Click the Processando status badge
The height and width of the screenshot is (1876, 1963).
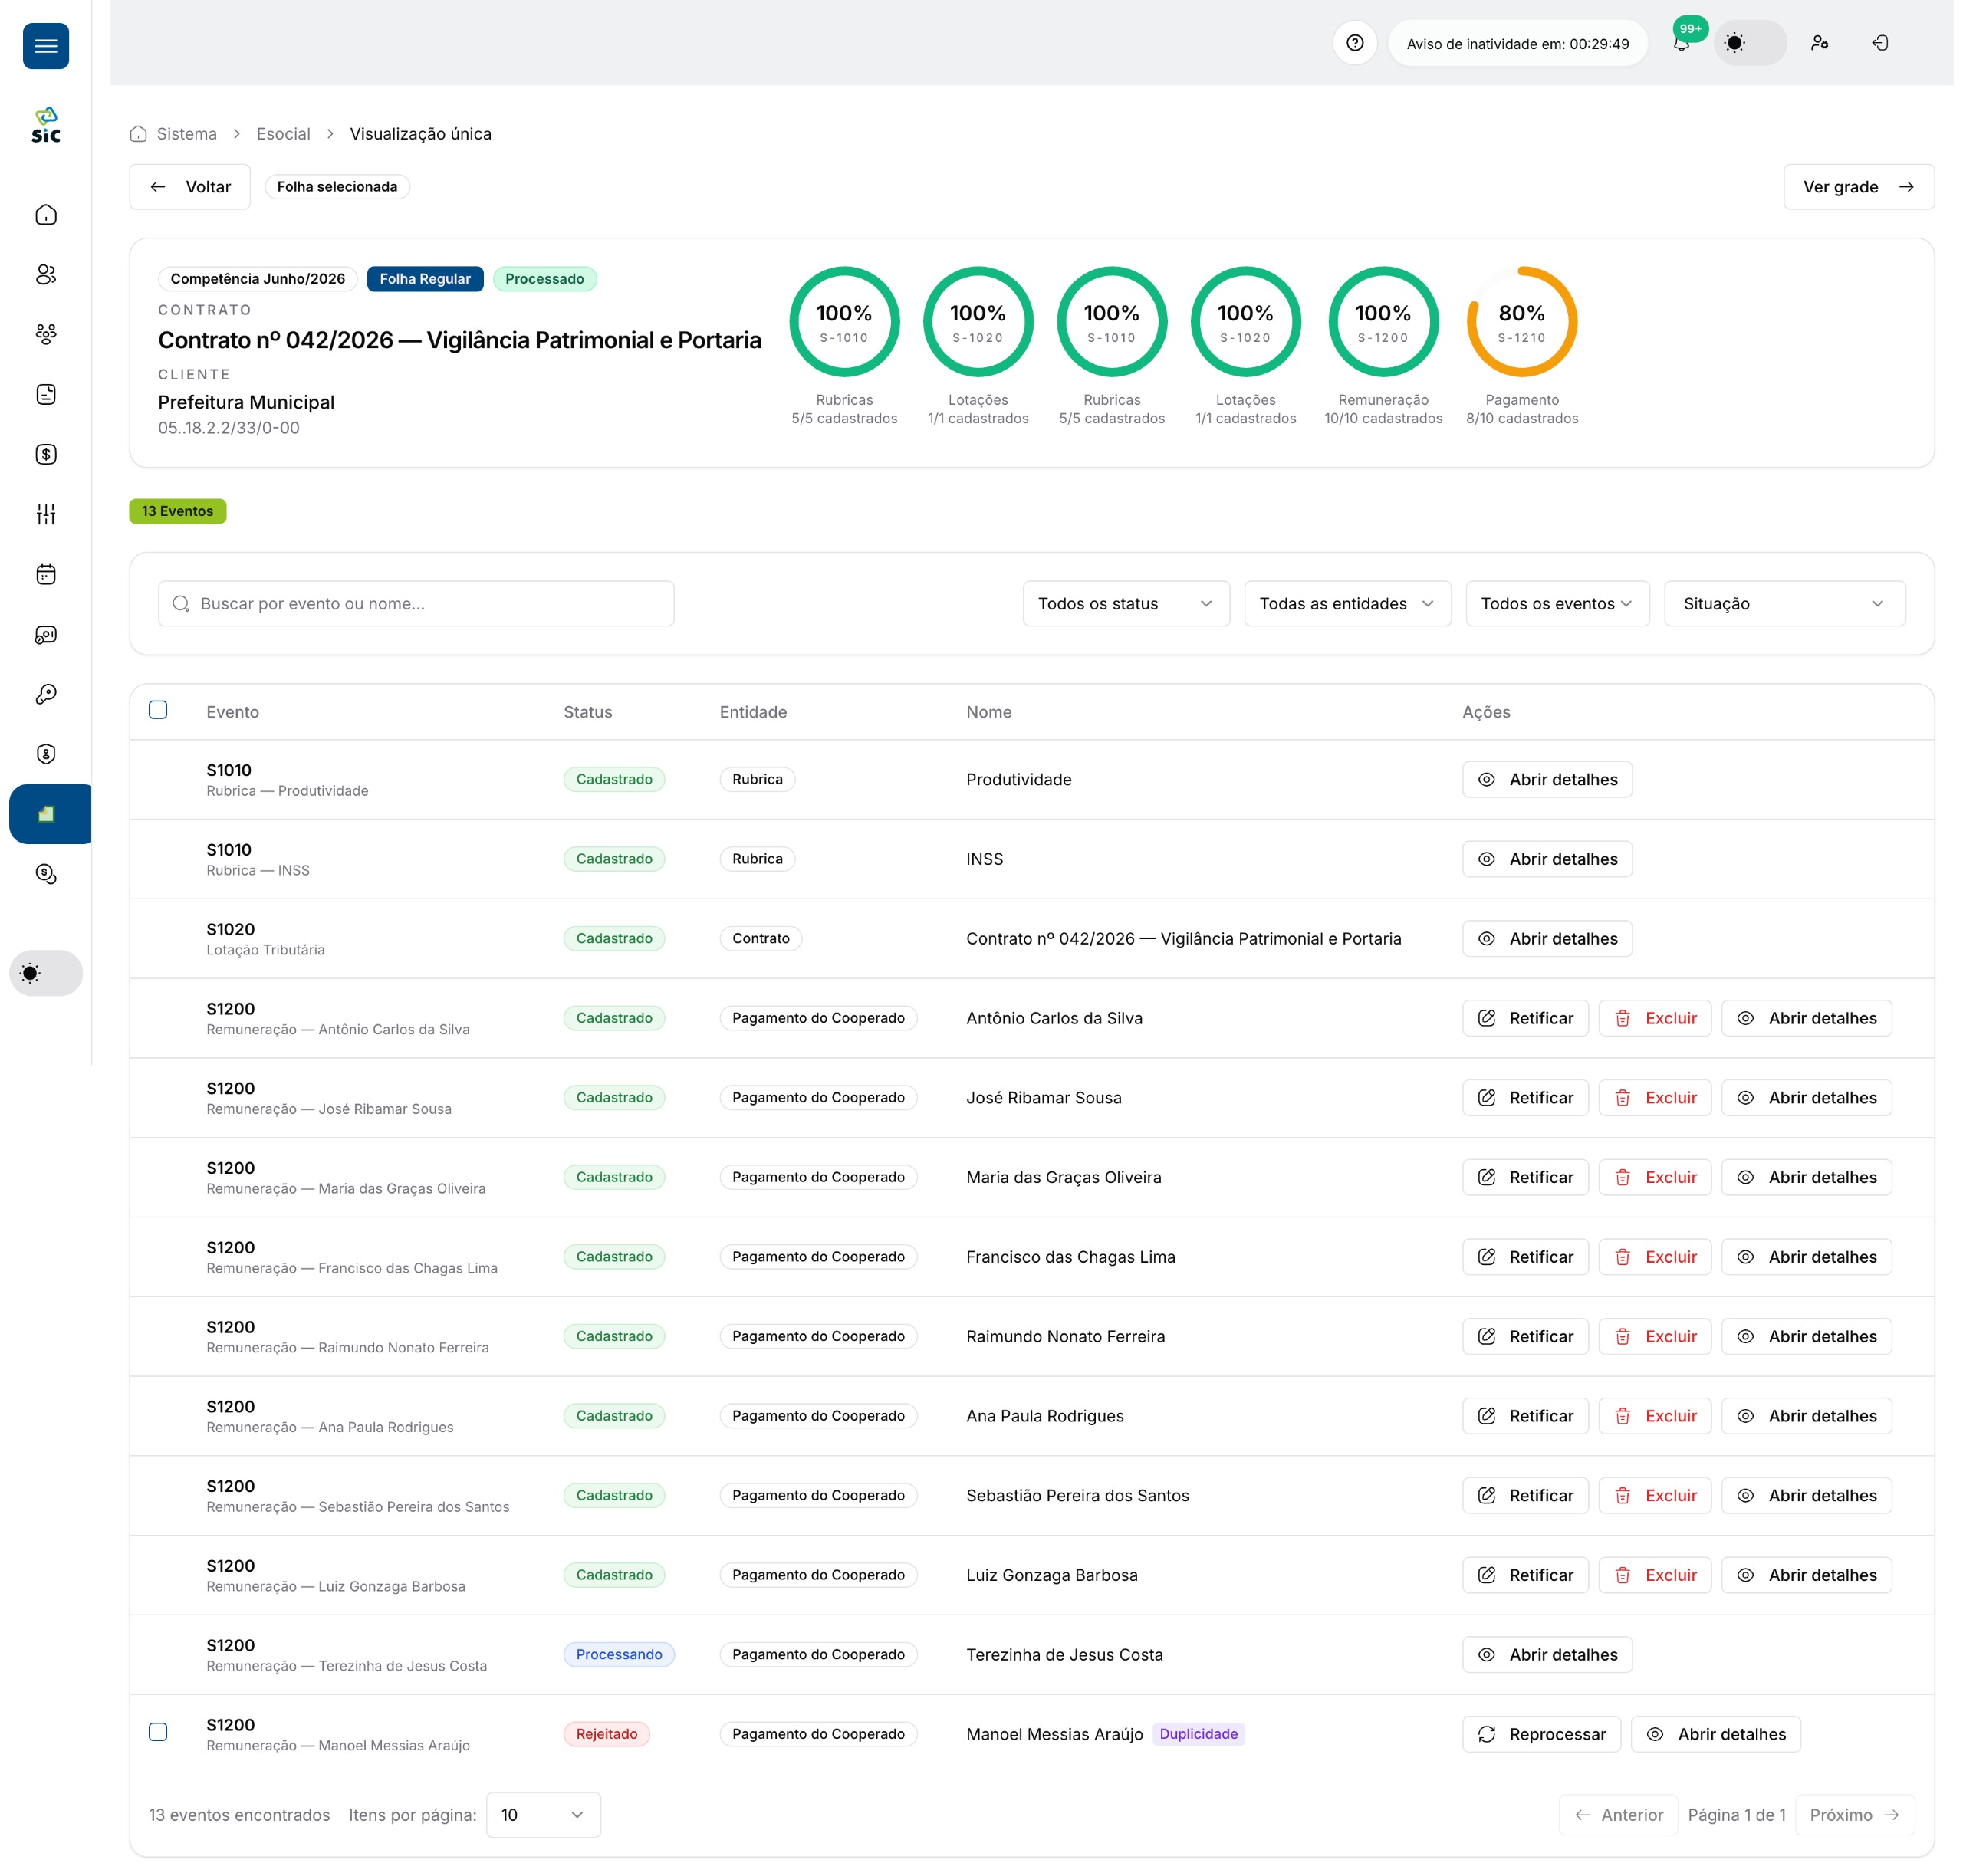click(618, 1654)
